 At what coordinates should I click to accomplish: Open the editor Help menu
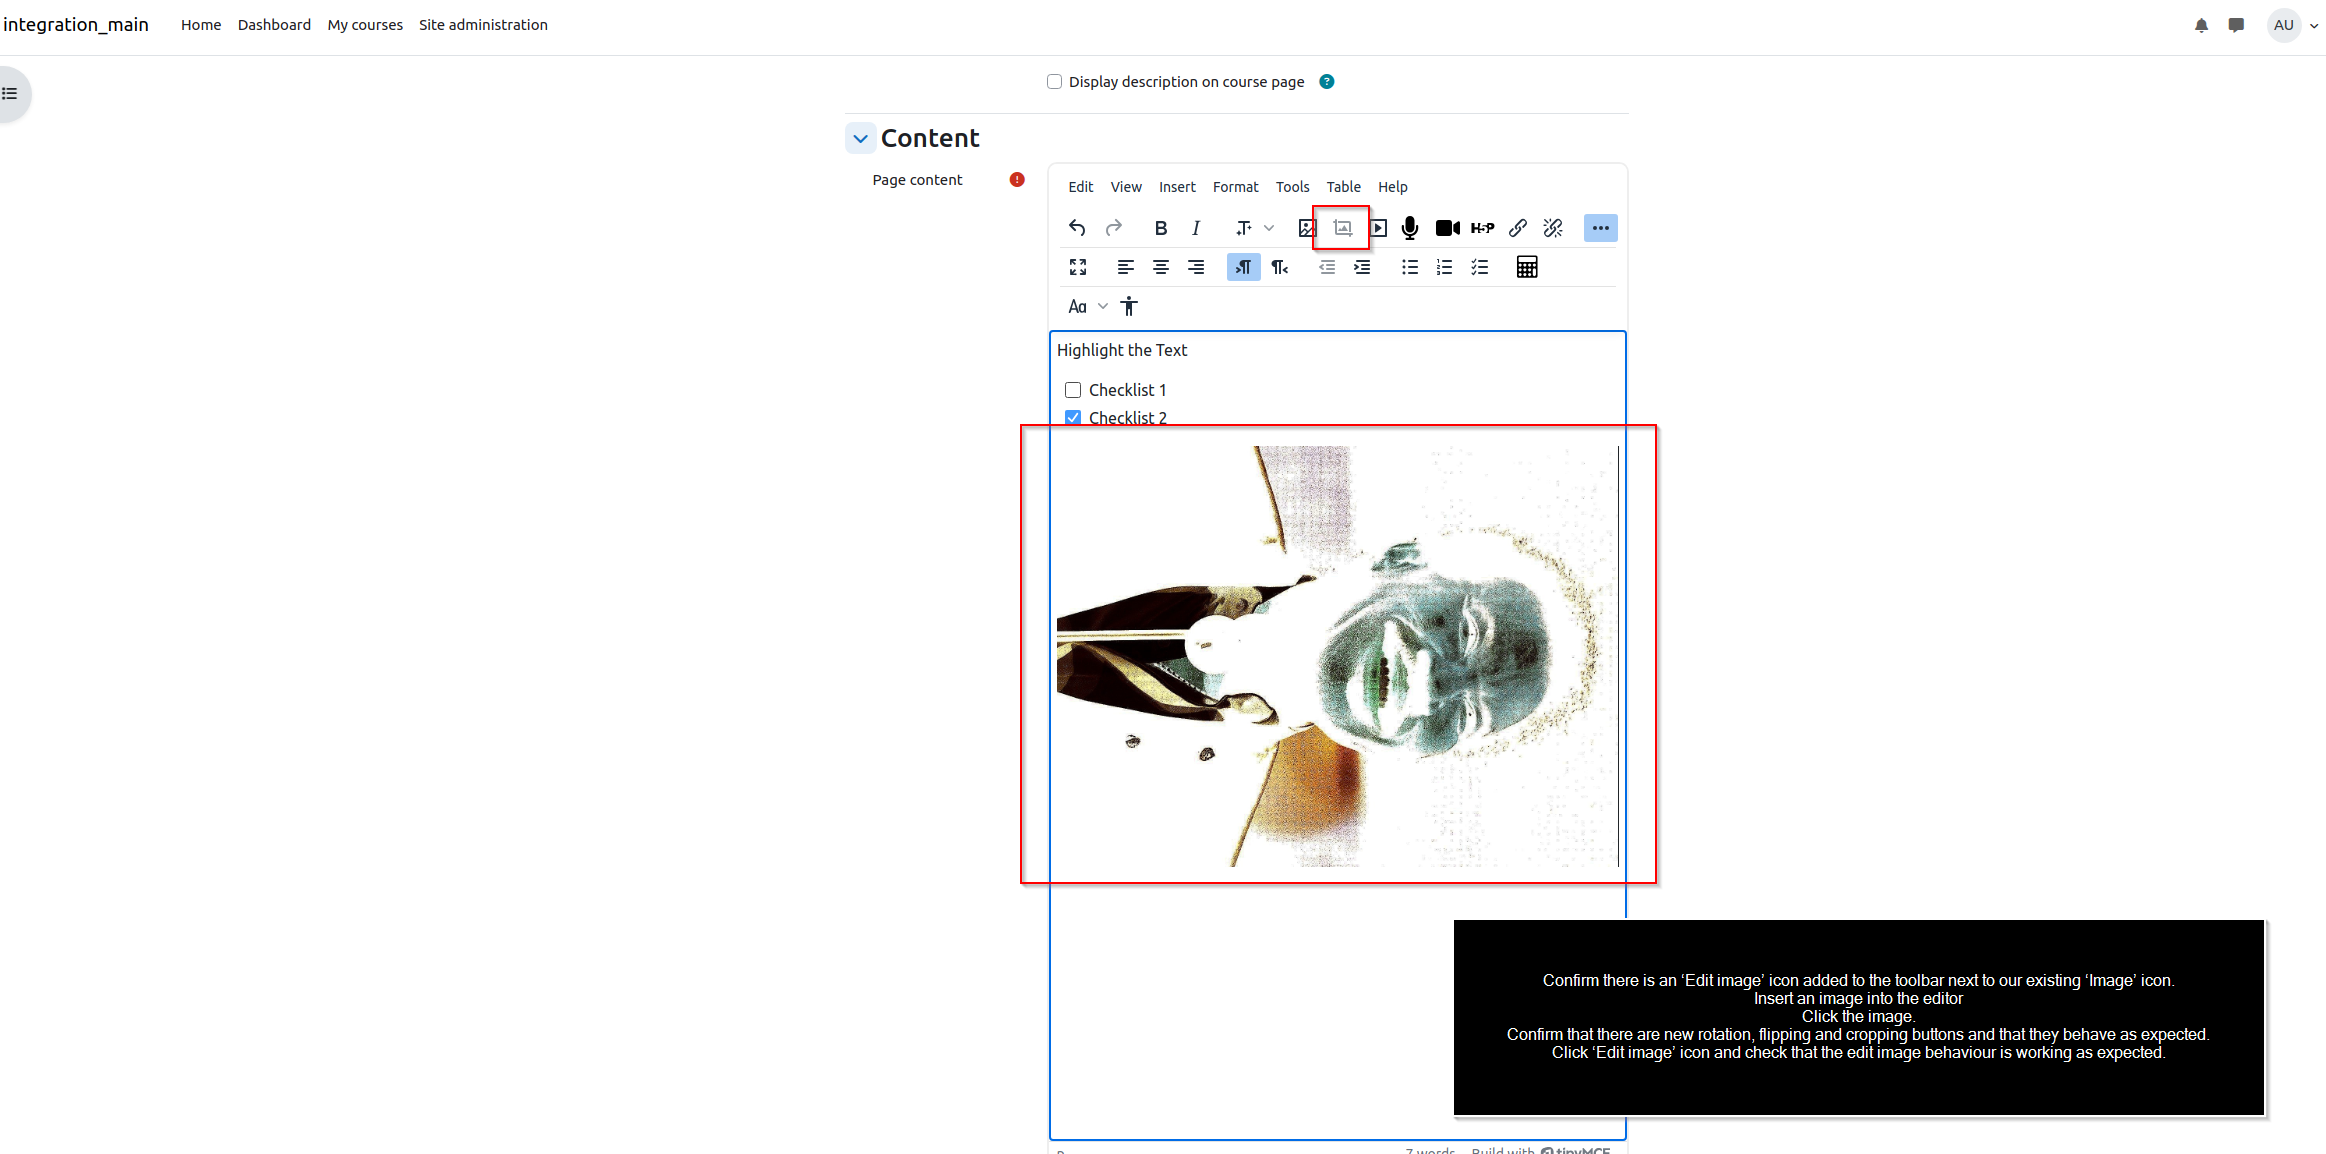click(x=1392, y=187)
